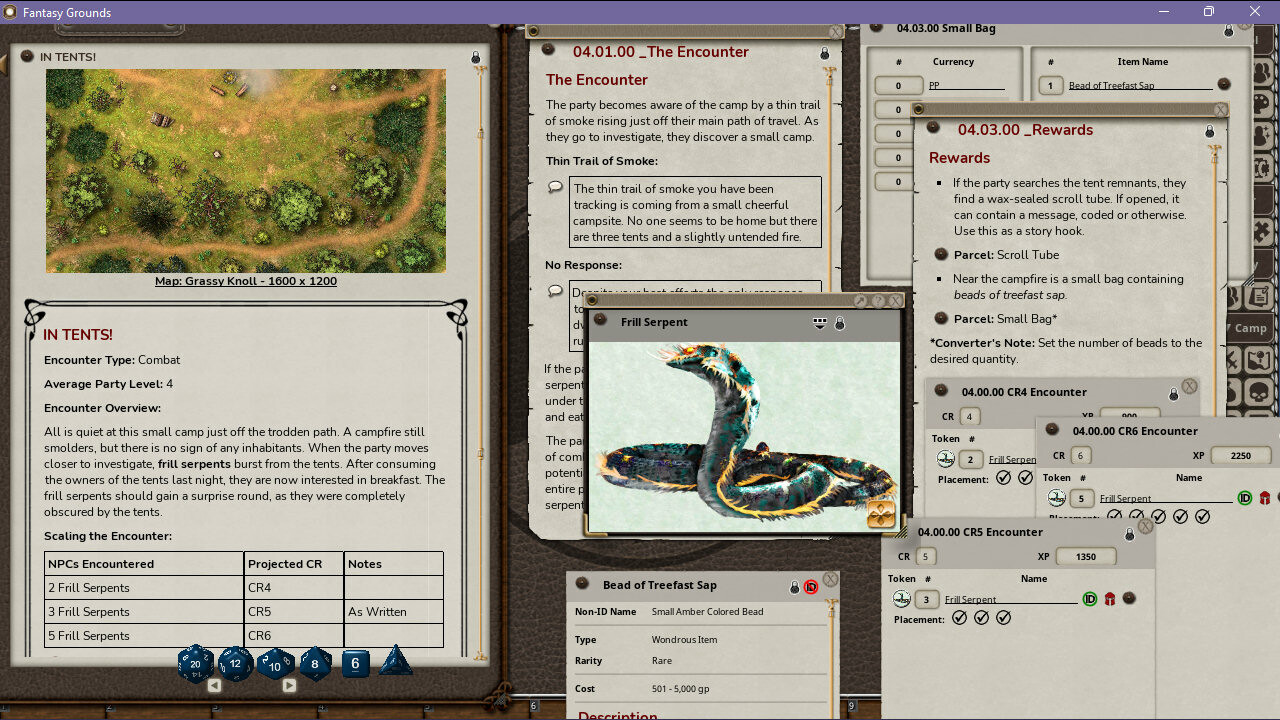1280x720 pixels.
Task: Click the forward page arrow below the IN TENTS page
Action: 291,685
